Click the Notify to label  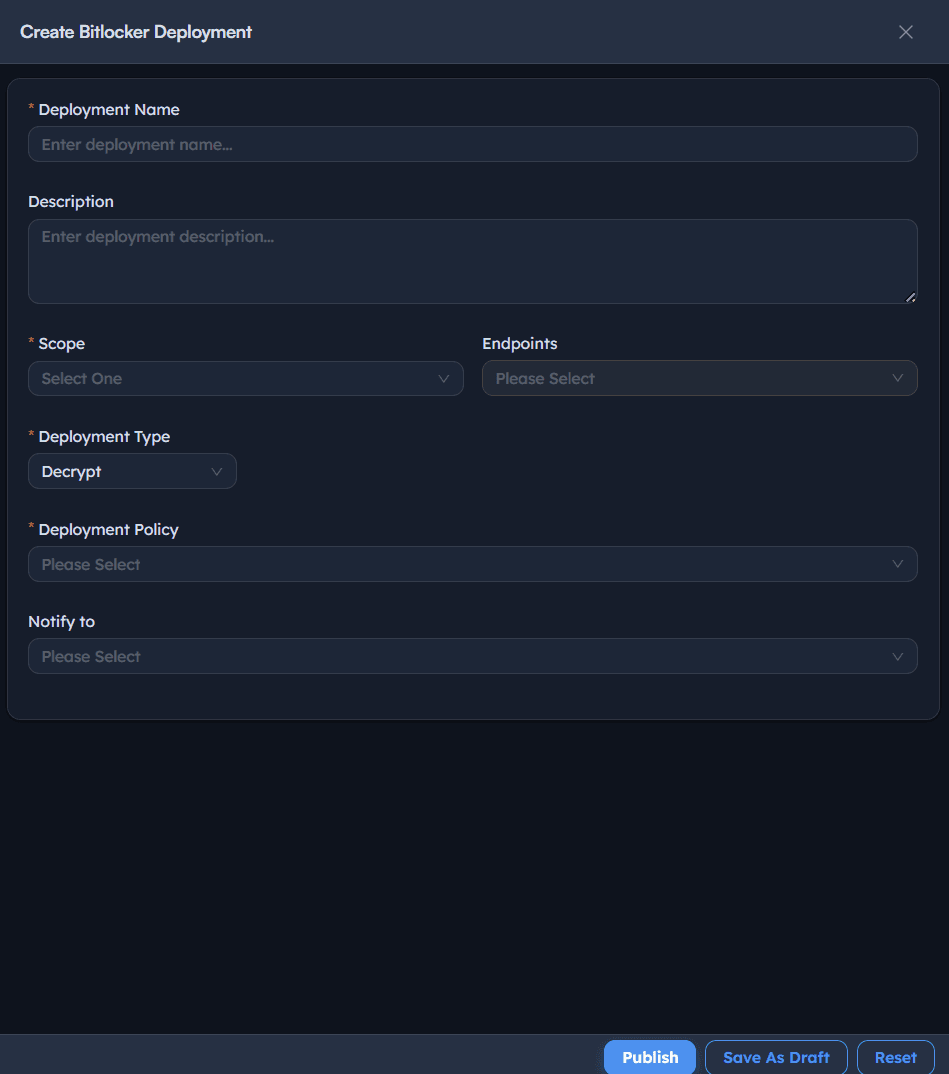pyautogui.click(x=62, y=621)
